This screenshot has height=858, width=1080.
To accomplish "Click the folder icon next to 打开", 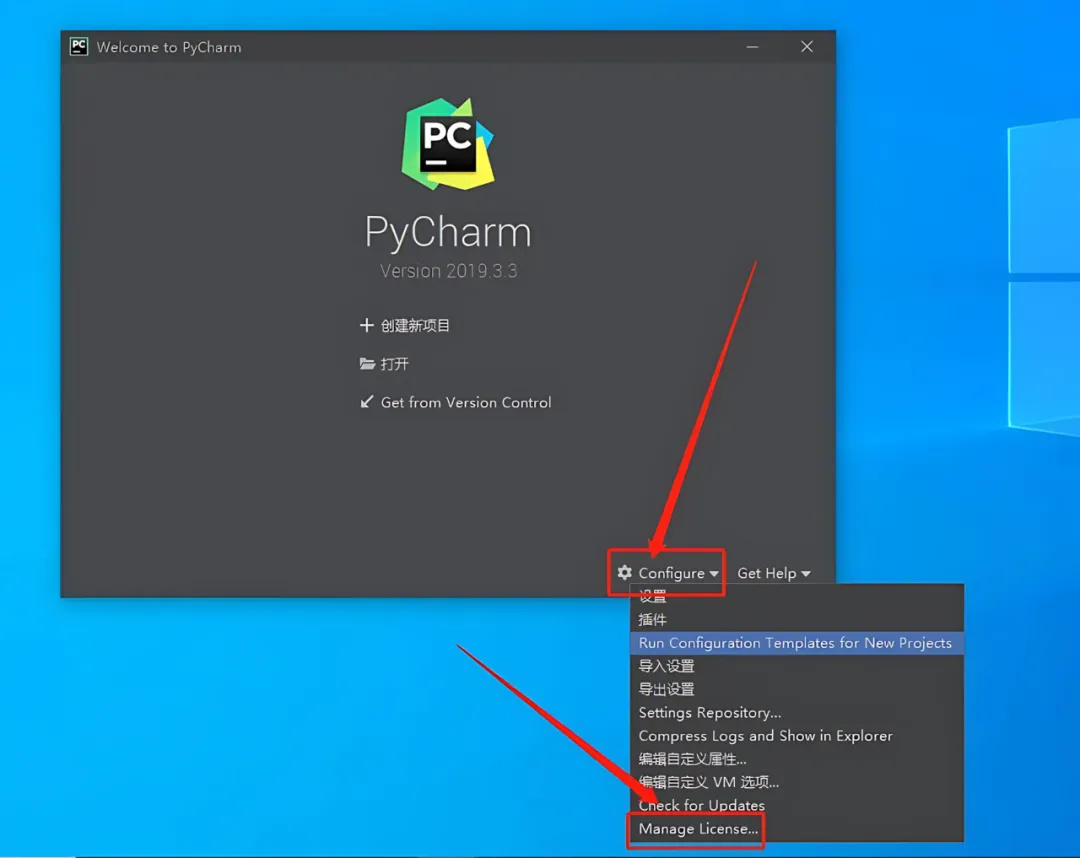I will [367, 364].
